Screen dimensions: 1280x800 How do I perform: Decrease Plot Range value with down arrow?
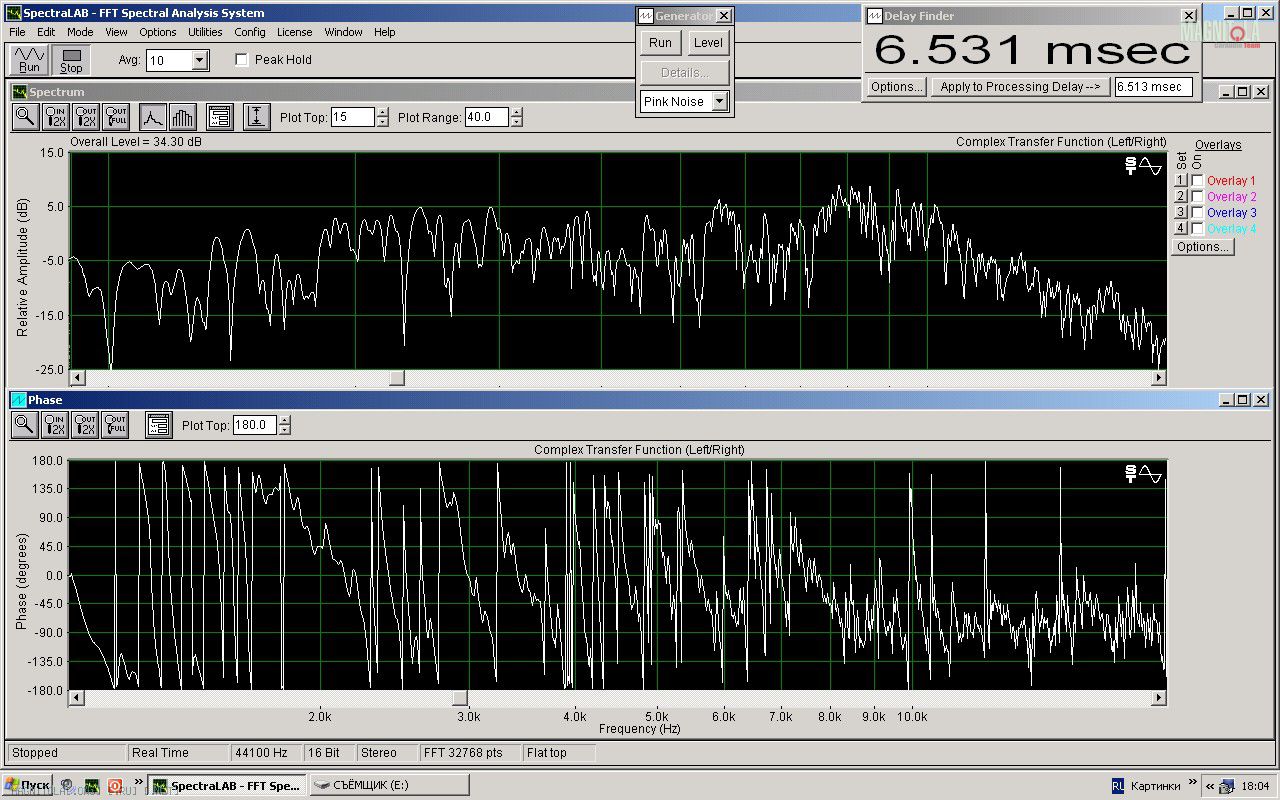click(516, 122)
